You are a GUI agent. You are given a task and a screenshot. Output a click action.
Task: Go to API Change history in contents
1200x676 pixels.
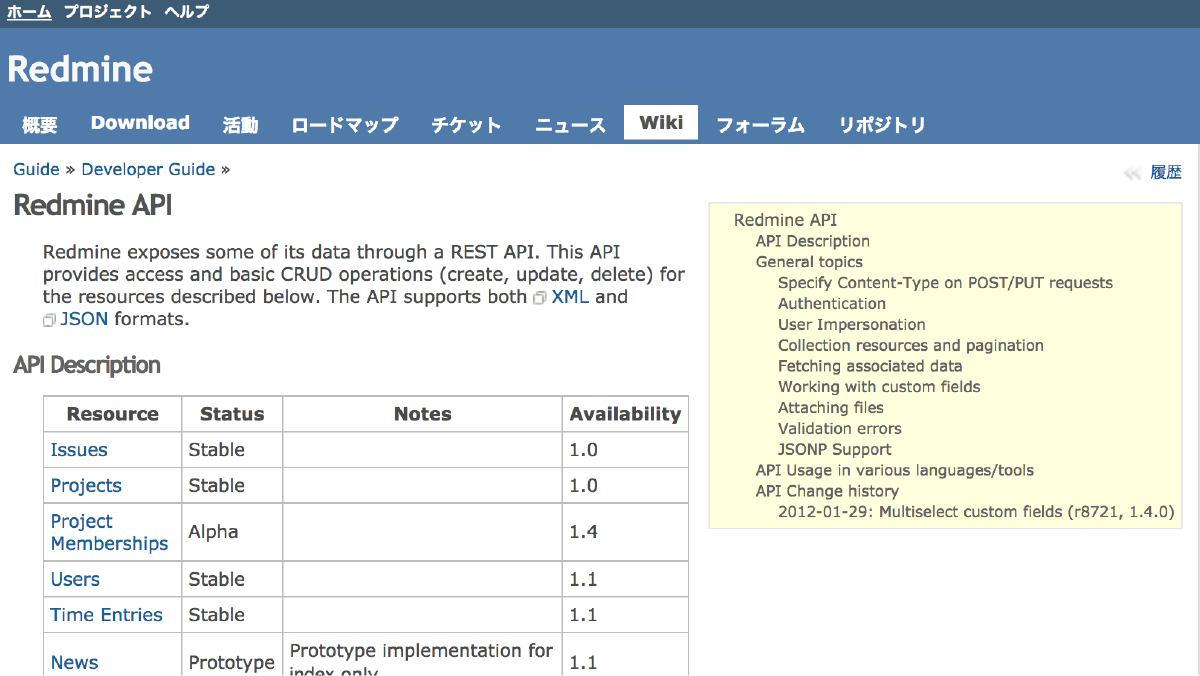827,492
